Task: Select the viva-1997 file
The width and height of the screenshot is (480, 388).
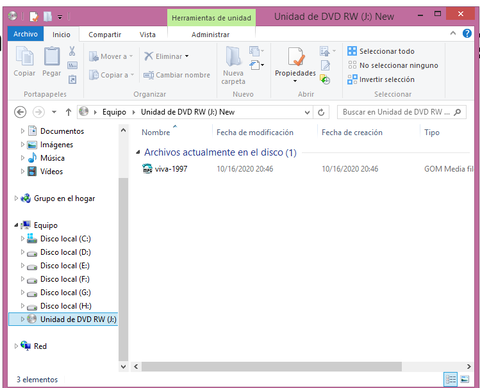Action: click(x=165, y=169)
